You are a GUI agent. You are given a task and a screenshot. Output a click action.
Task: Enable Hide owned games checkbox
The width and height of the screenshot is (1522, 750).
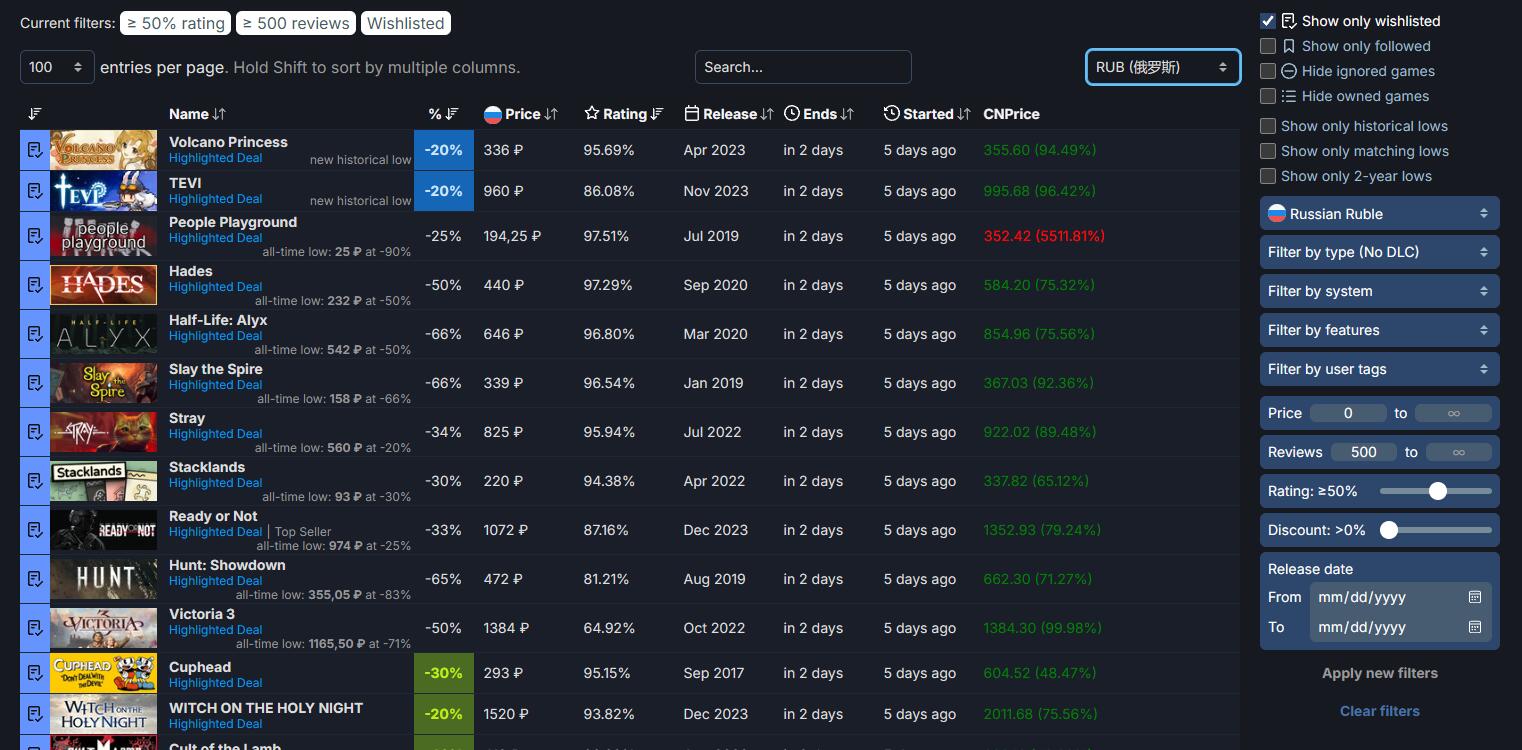(1268, 96)
